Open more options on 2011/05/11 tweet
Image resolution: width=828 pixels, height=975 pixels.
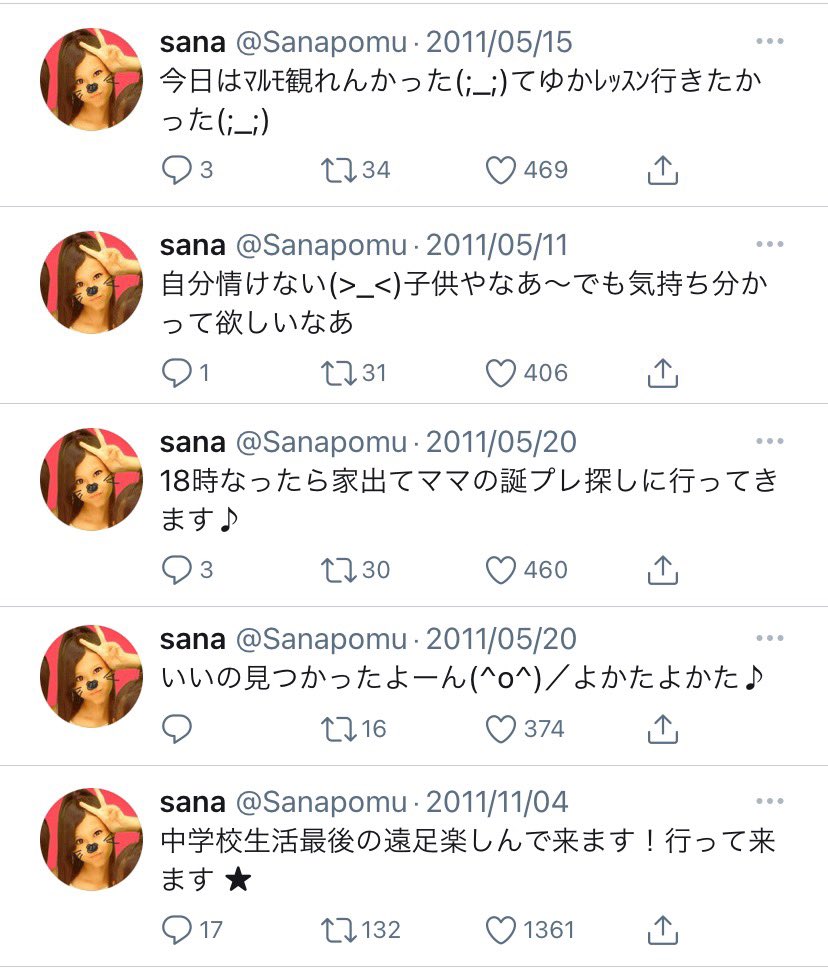pyautogui.click(x=769, y=243)
